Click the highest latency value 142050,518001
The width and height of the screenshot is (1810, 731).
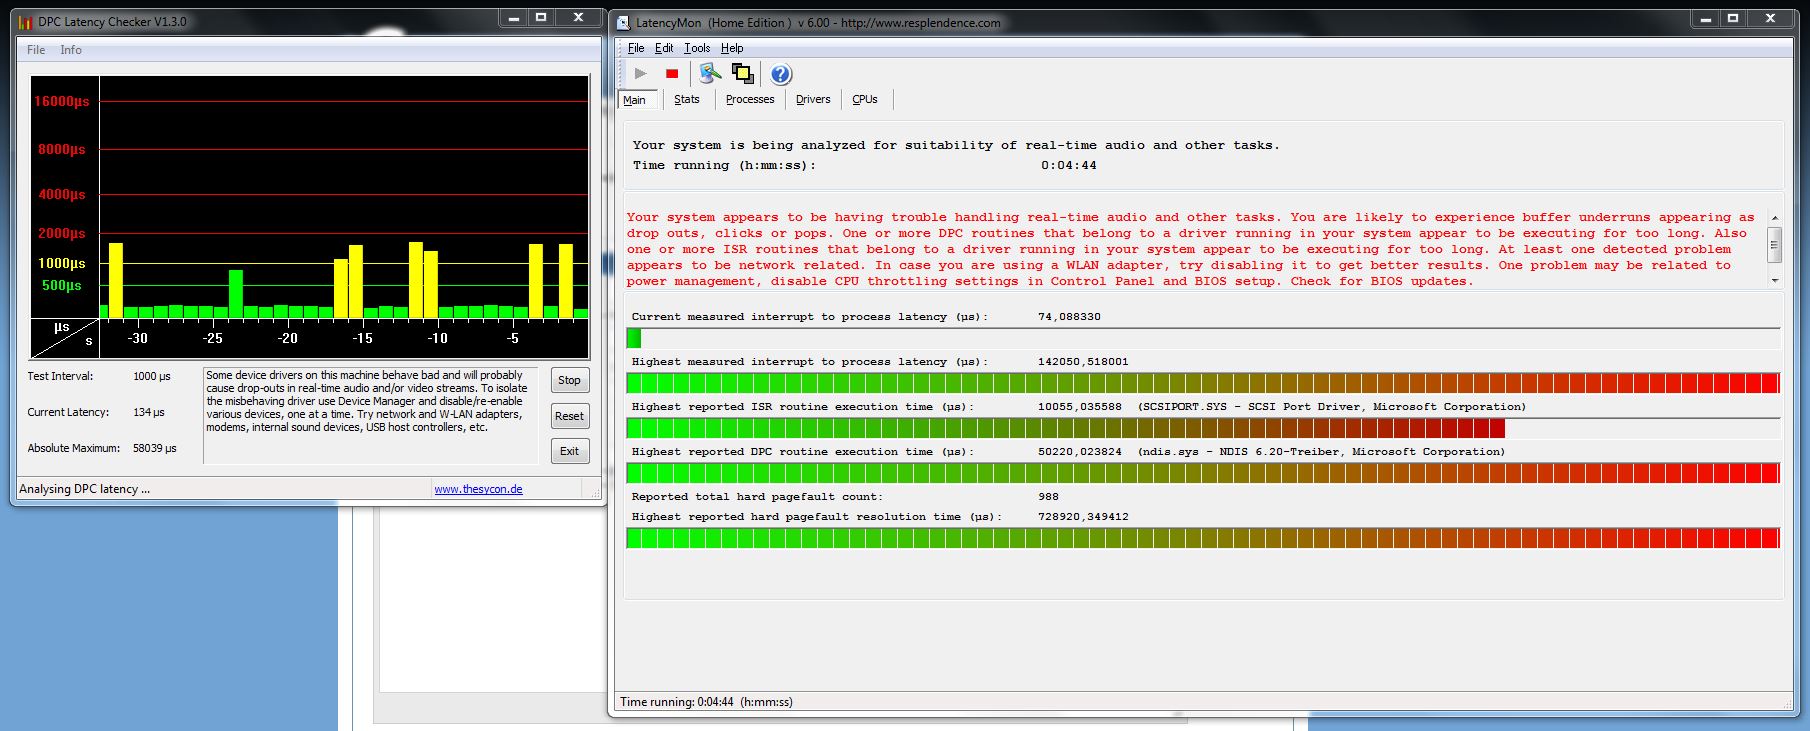pyautogui.click(x=1083, y=362)
